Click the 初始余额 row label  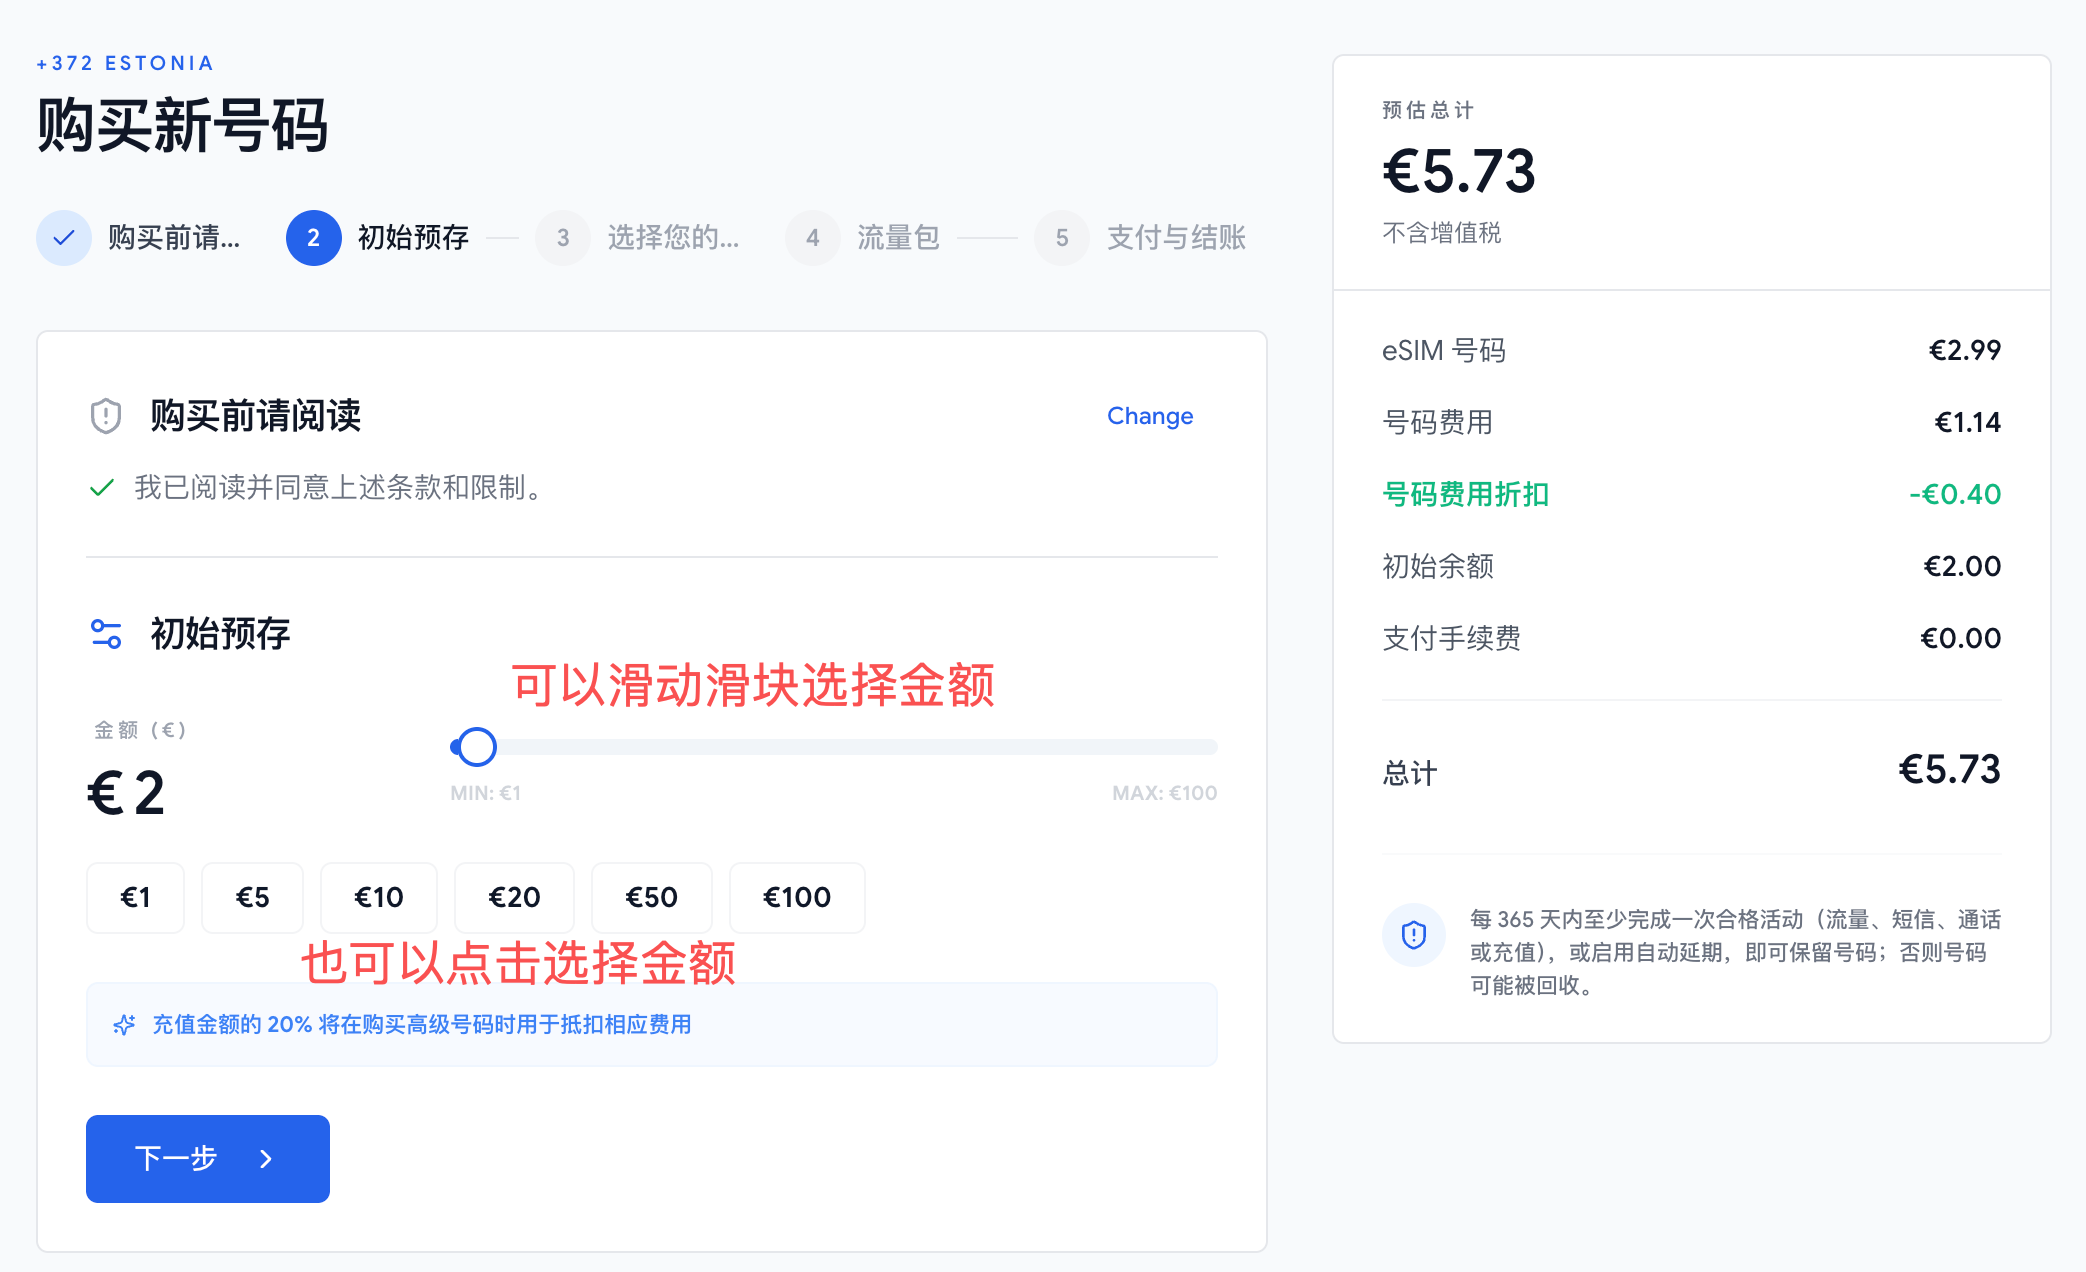[1438, 567]
